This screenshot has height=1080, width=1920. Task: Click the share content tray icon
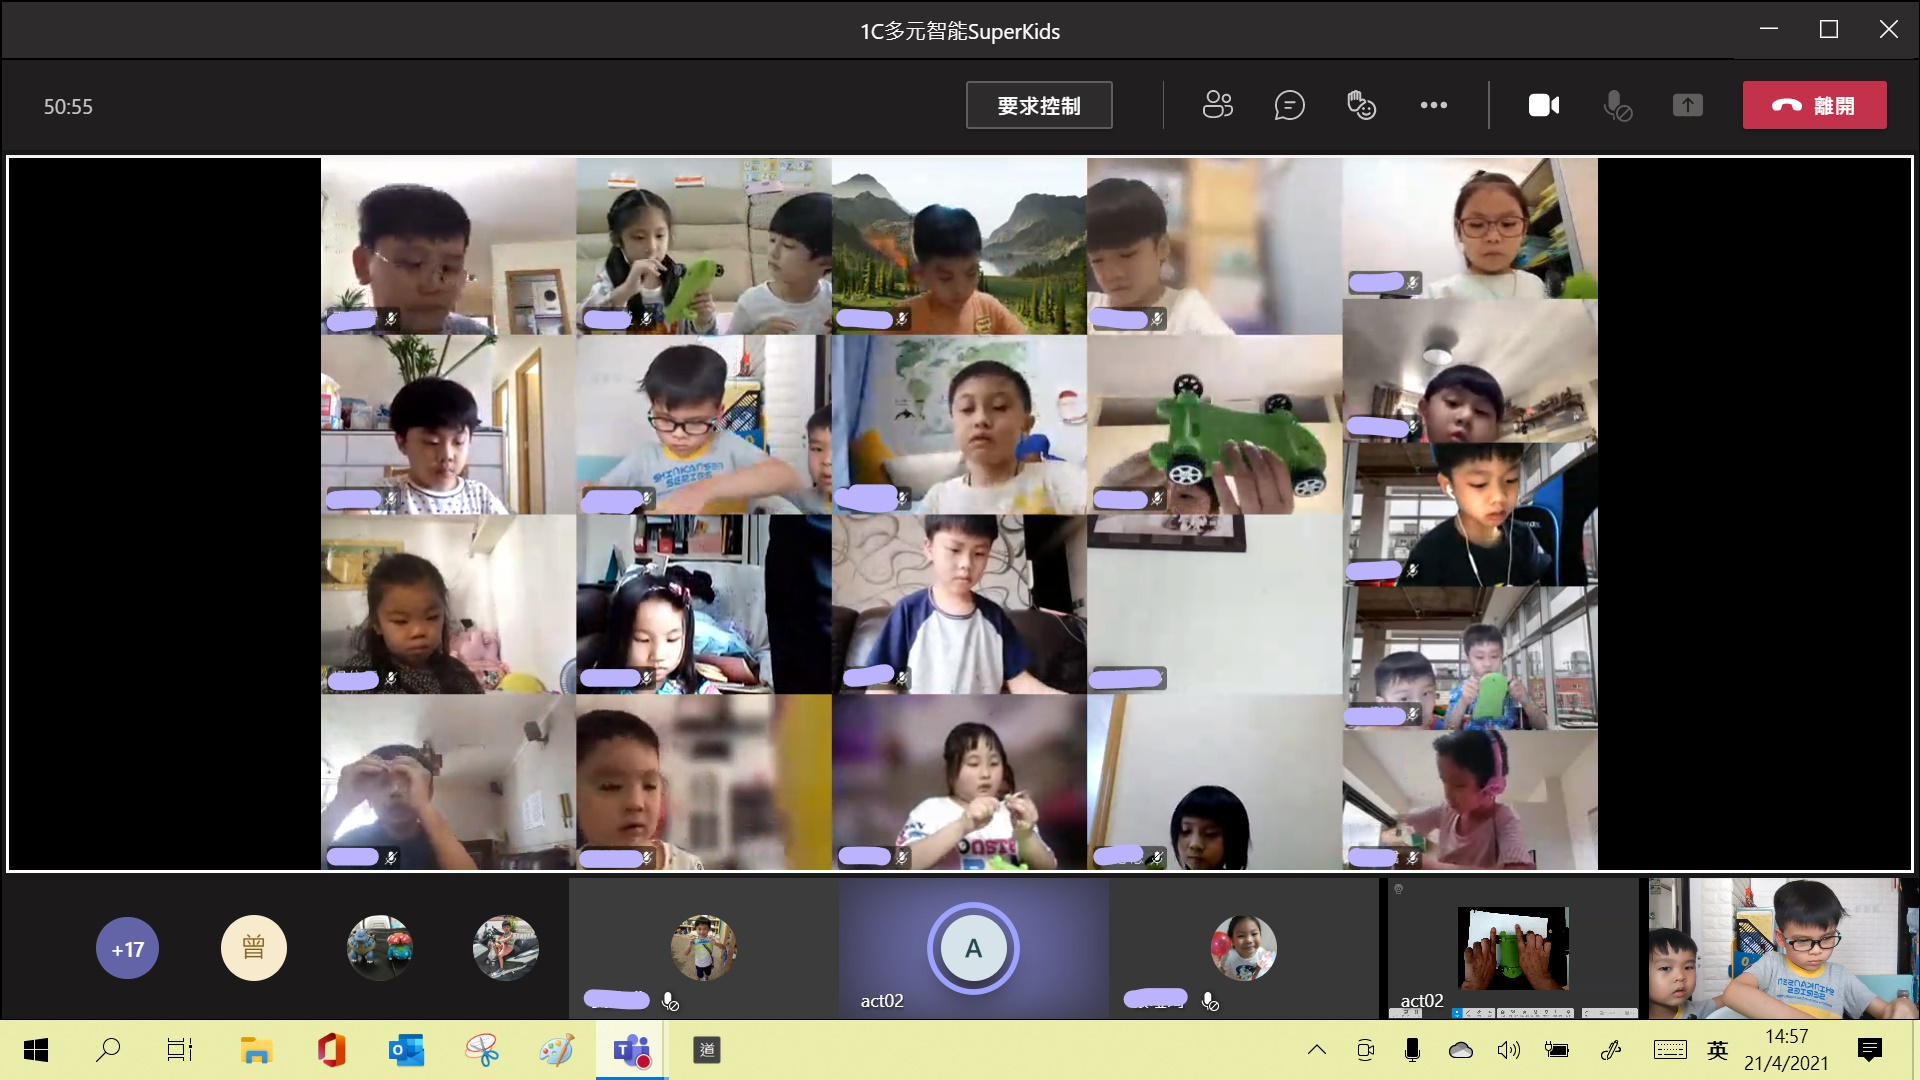[x=1687, y=105]
